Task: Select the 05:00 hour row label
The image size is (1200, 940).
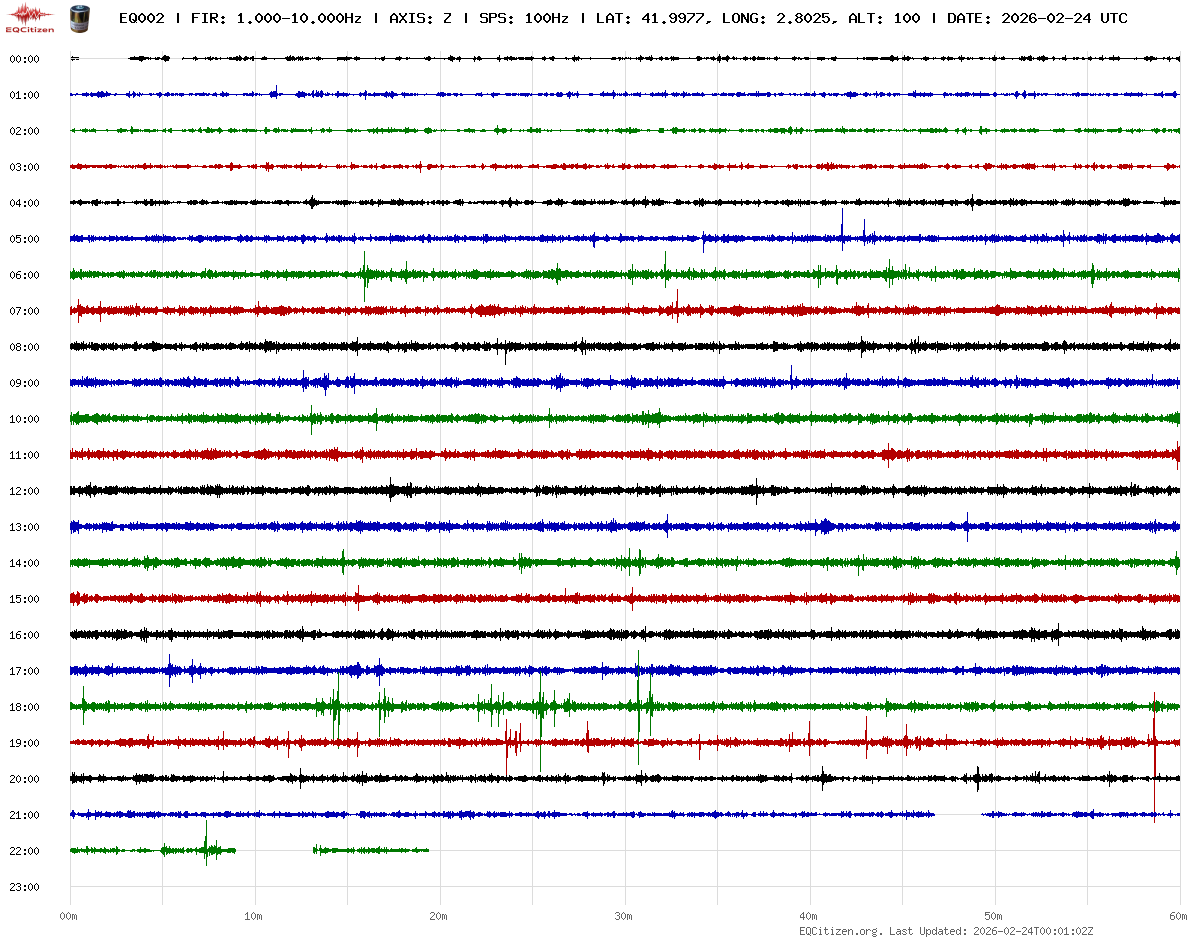Action: tap(24, 239)
